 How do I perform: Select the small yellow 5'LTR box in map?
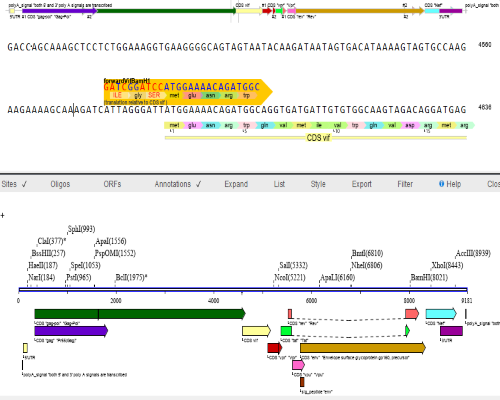pos(25,348)
